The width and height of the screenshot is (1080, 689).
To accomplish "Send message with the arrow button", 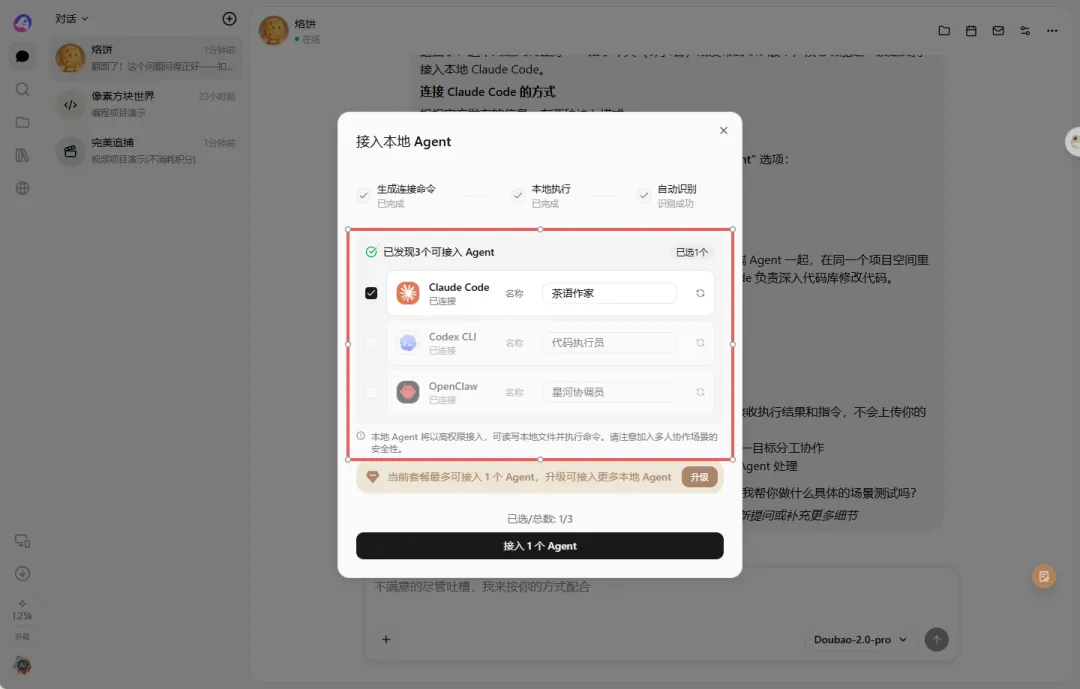I will click(936, 639).
